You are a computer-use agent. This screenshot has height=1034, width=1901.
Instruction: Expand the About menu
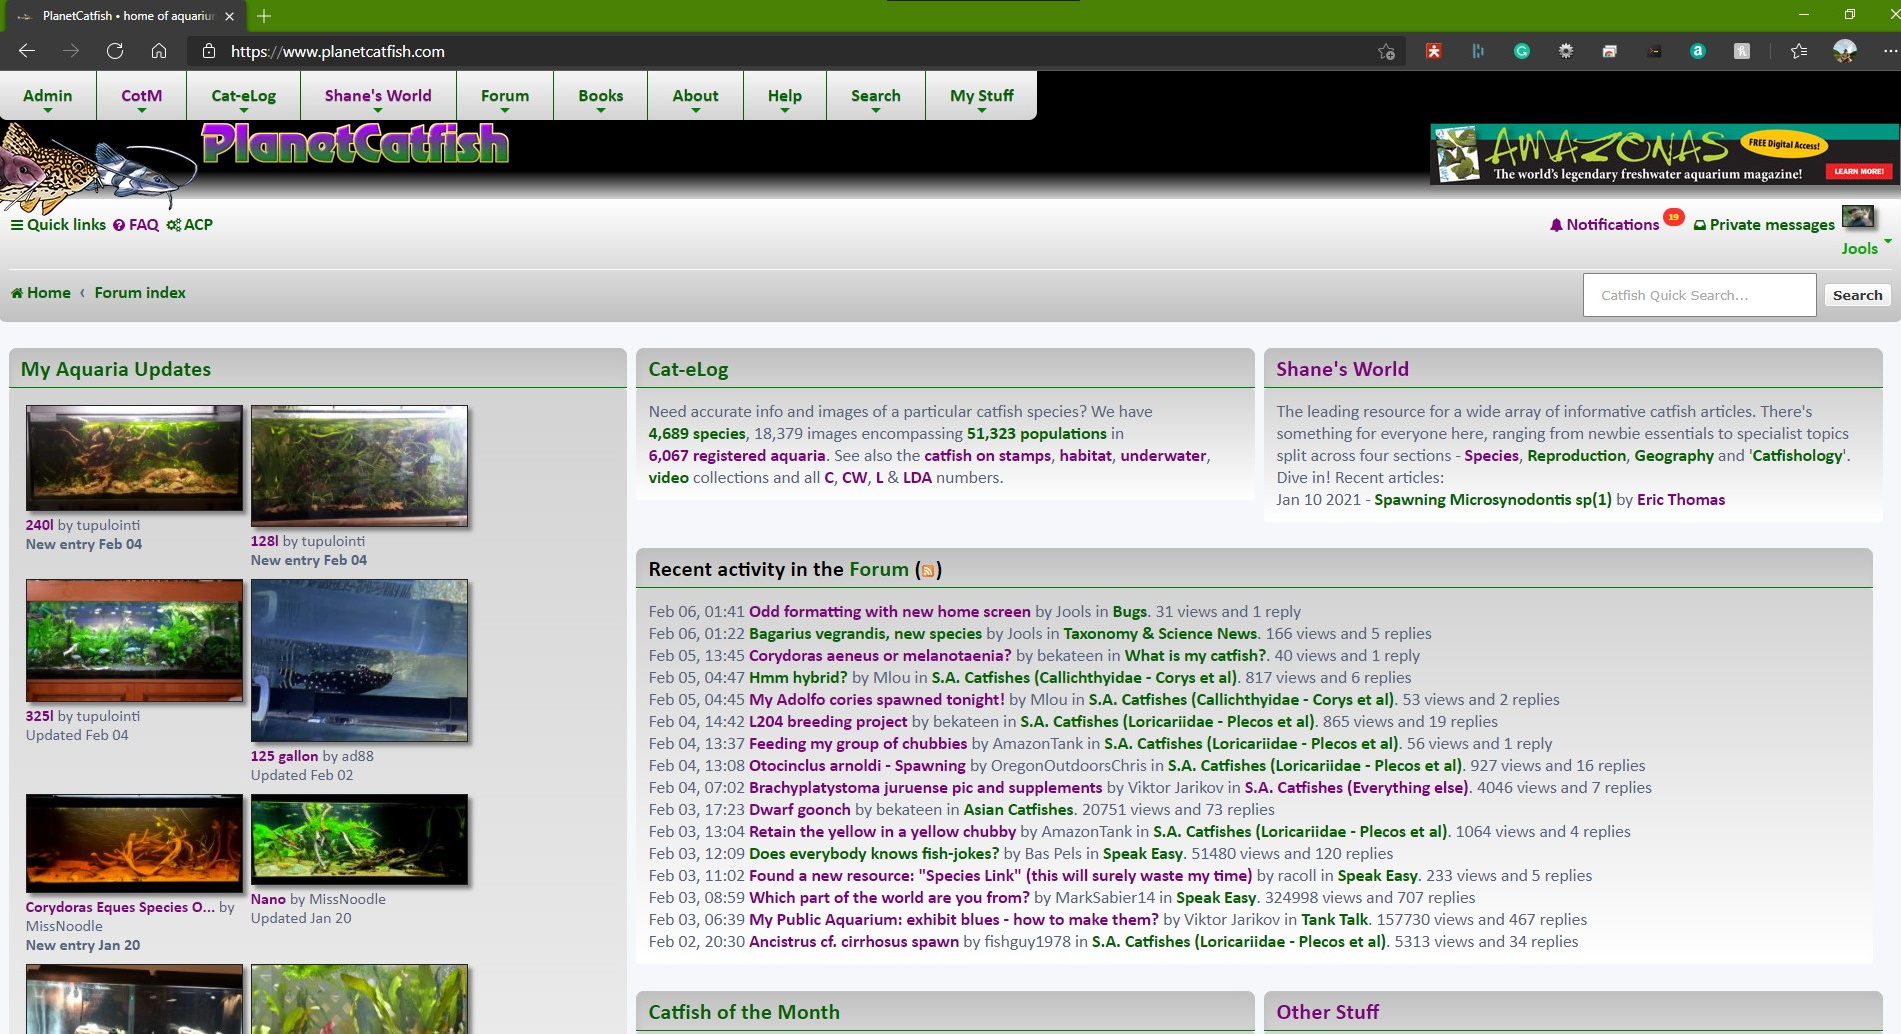(x=695, y=96)
